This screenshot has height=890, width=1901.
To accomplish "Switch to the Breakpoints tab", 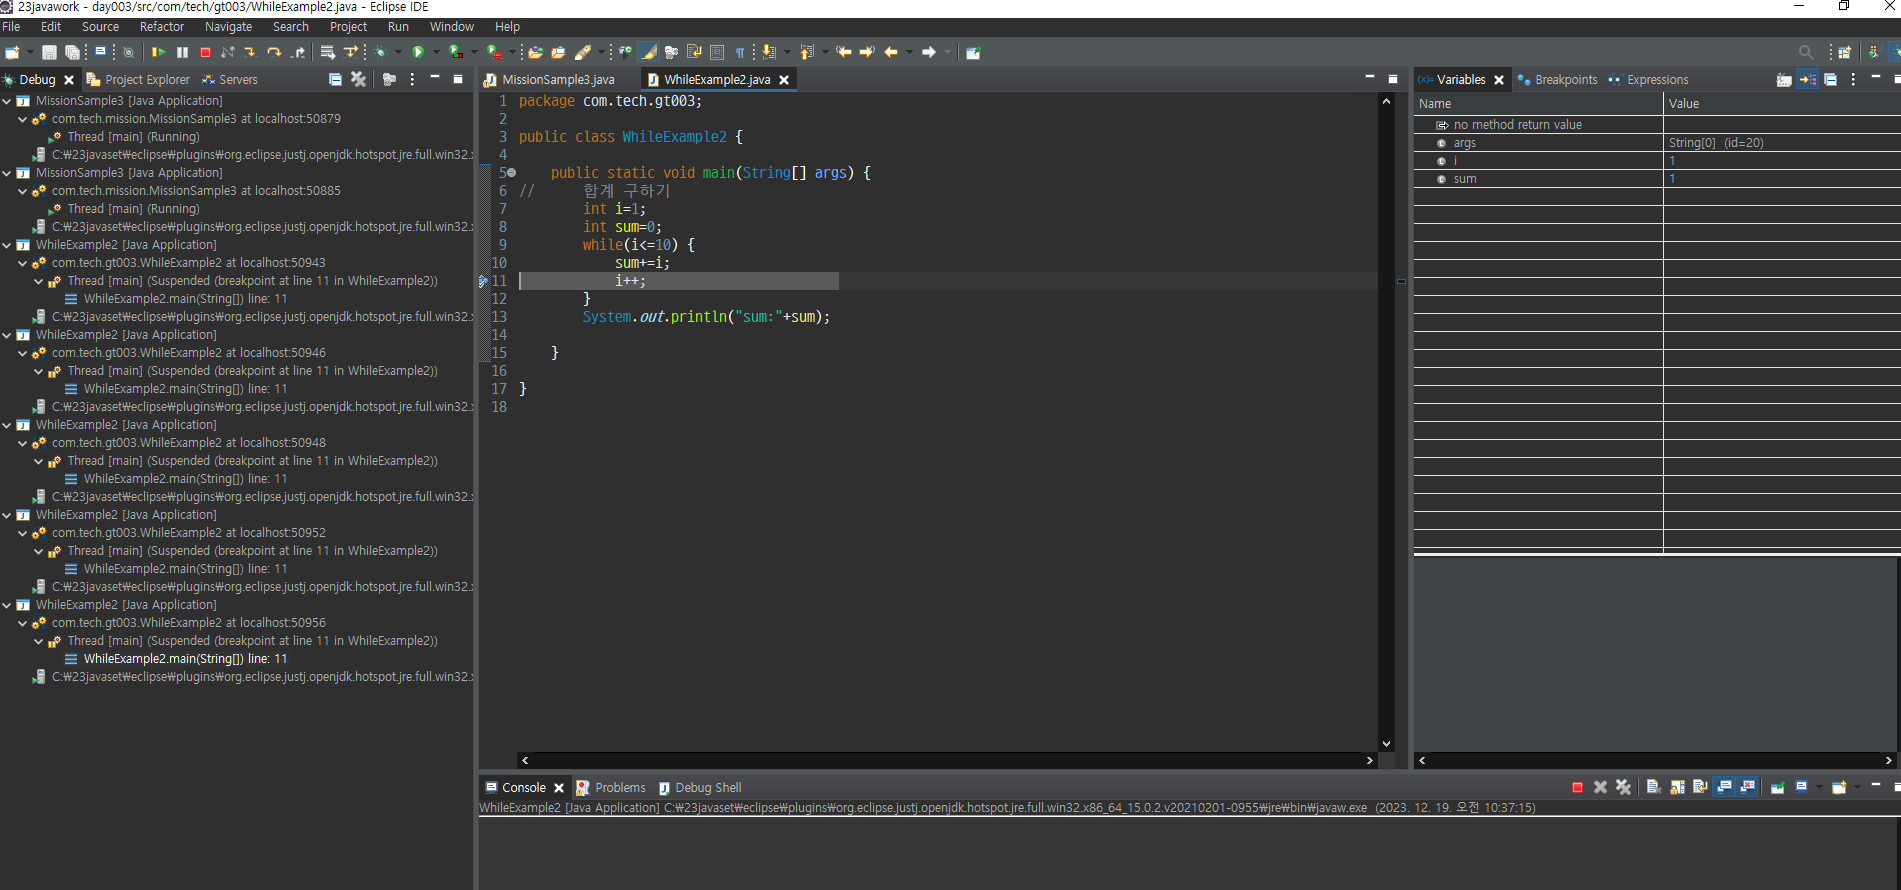I will coord(1558,80).
